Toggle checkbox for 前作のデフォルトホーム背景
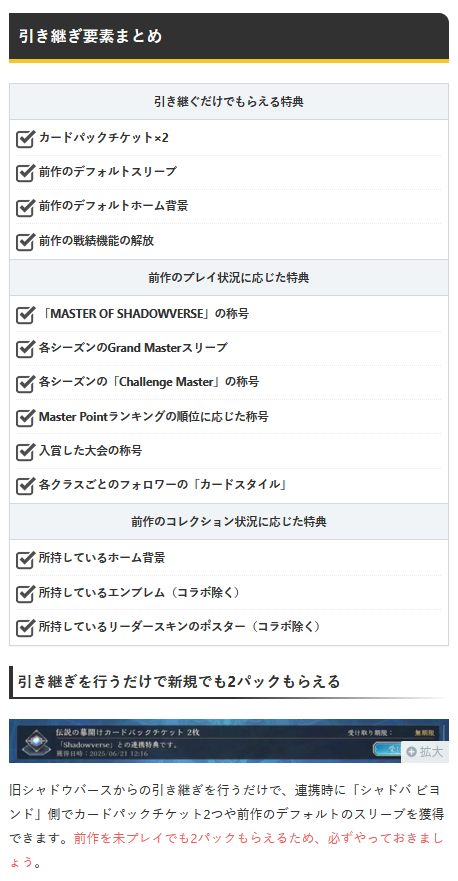Viewport: 458px width, 881px height. (25, 207)
